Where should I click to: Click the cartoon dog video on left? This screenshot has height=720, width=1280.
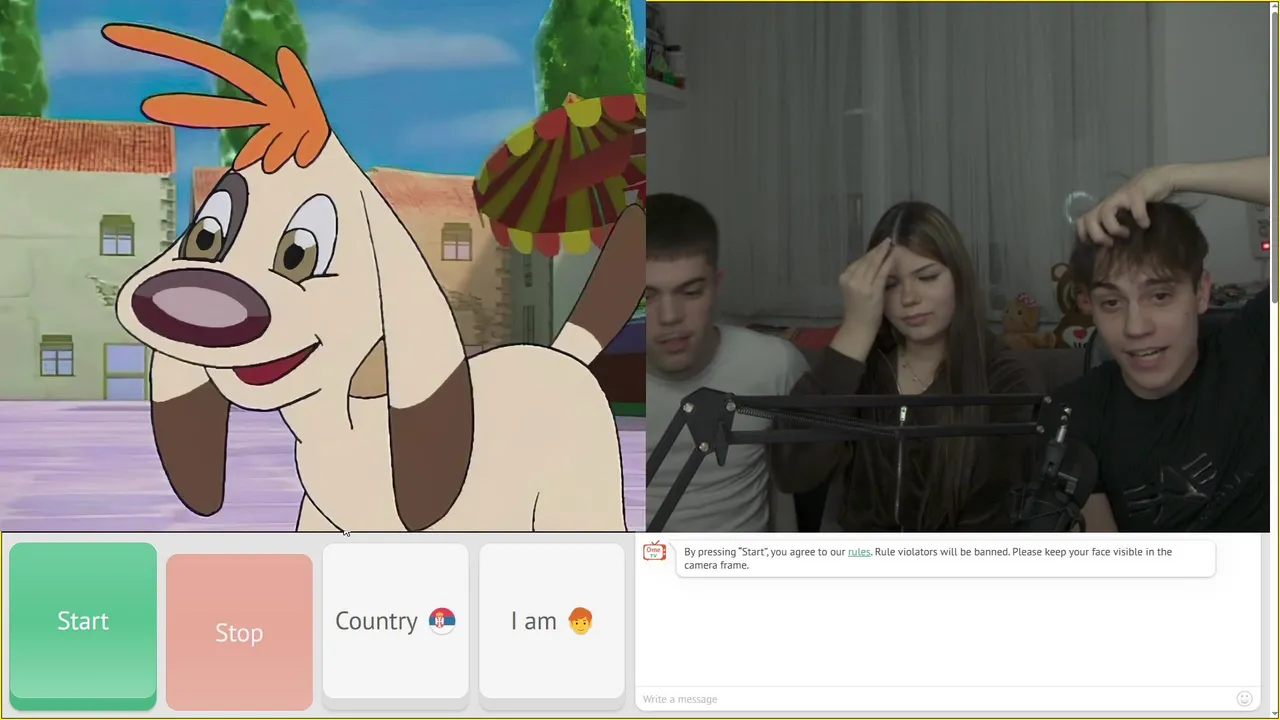(322, 266)
